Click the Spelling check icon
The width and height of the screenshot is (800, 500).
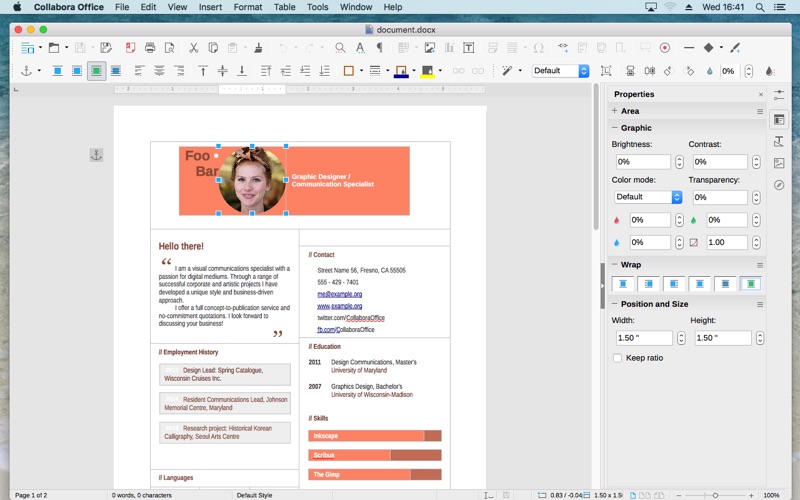(x=360, y=48)
